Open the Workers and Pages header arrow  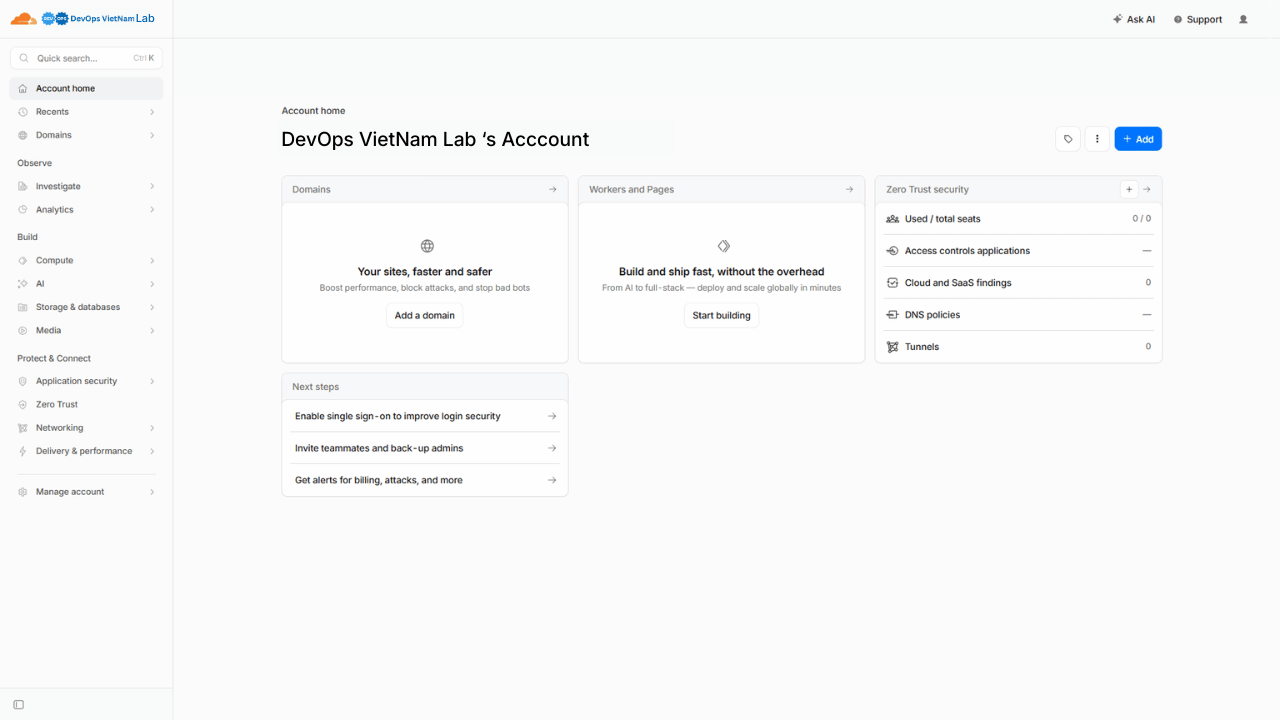849,189
